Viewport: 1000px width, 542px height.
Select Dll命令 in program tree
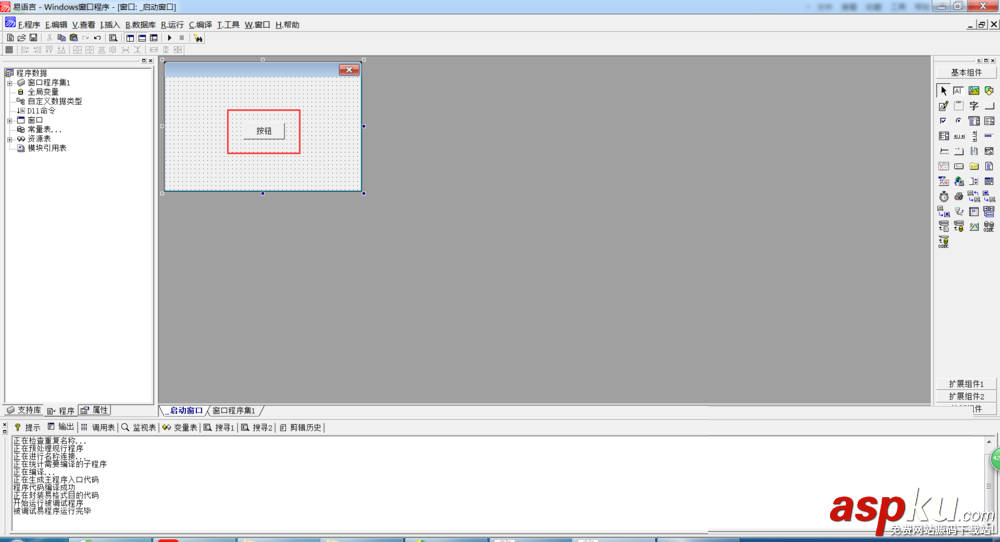pyautogui.click(x=41, y=111)
